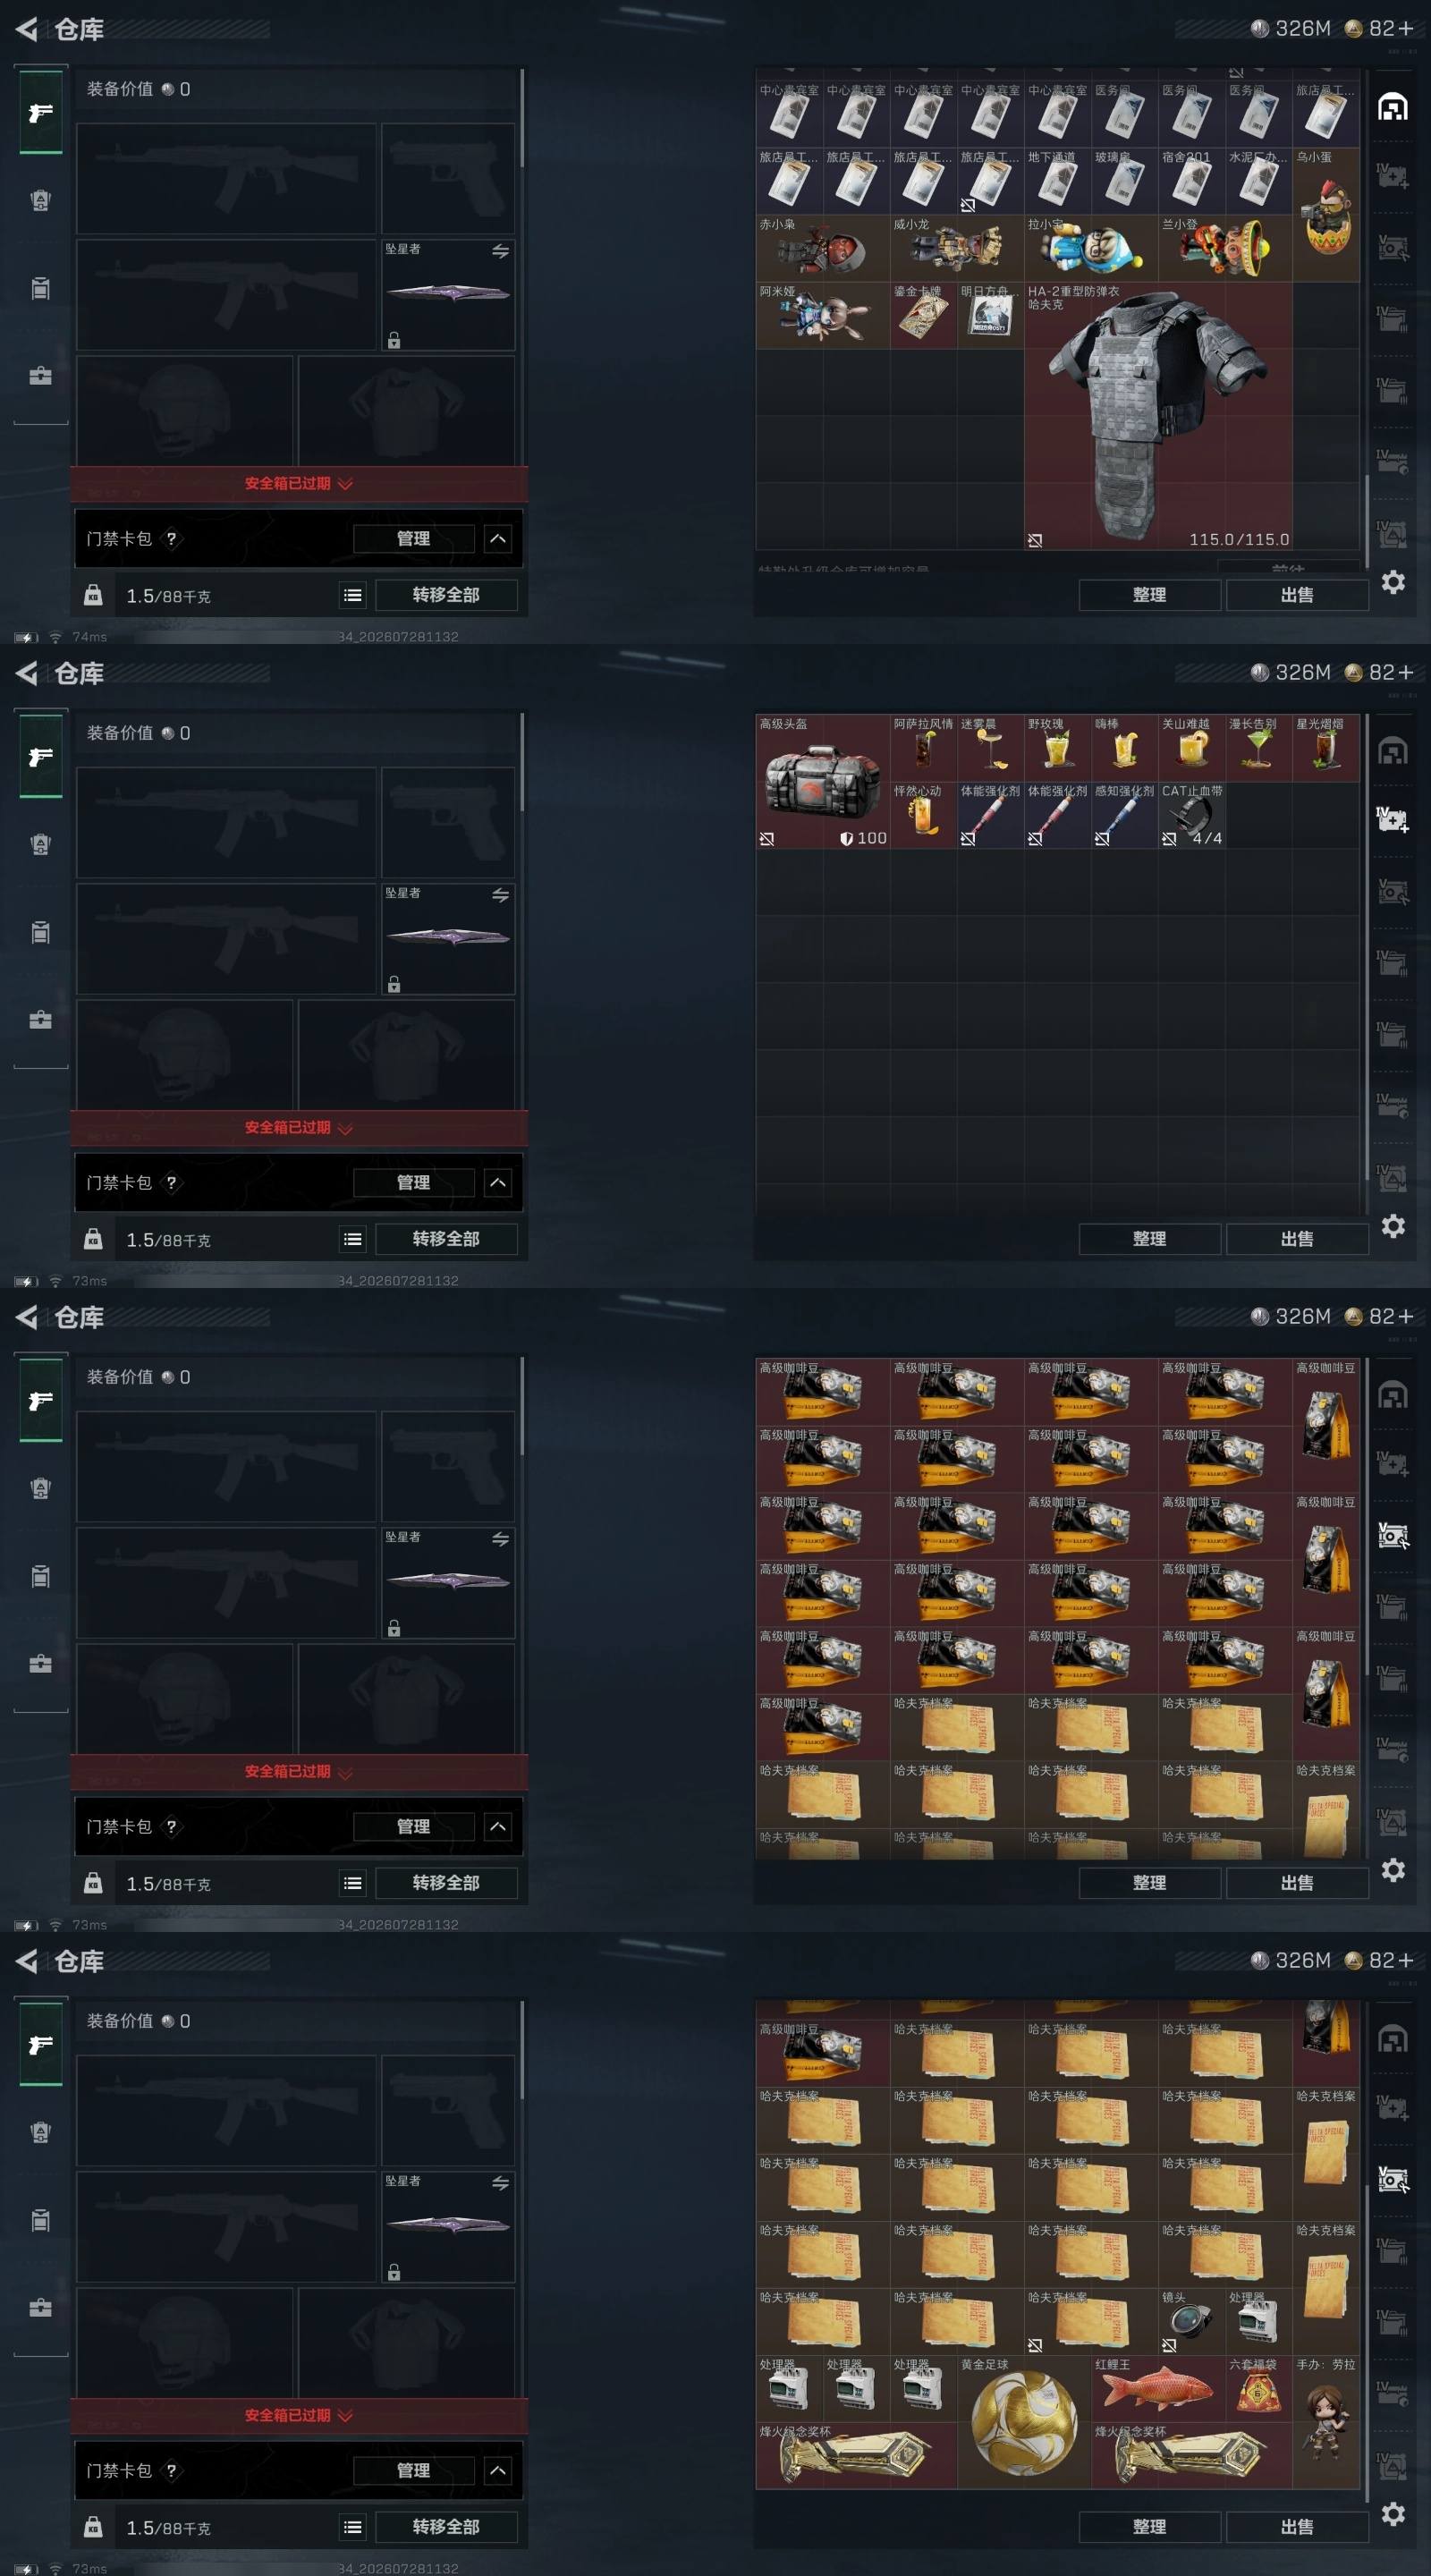The image size is (1431, 2576).
Task: Select the 迷雾晨 cocktail glass
Action: [991, 748]
